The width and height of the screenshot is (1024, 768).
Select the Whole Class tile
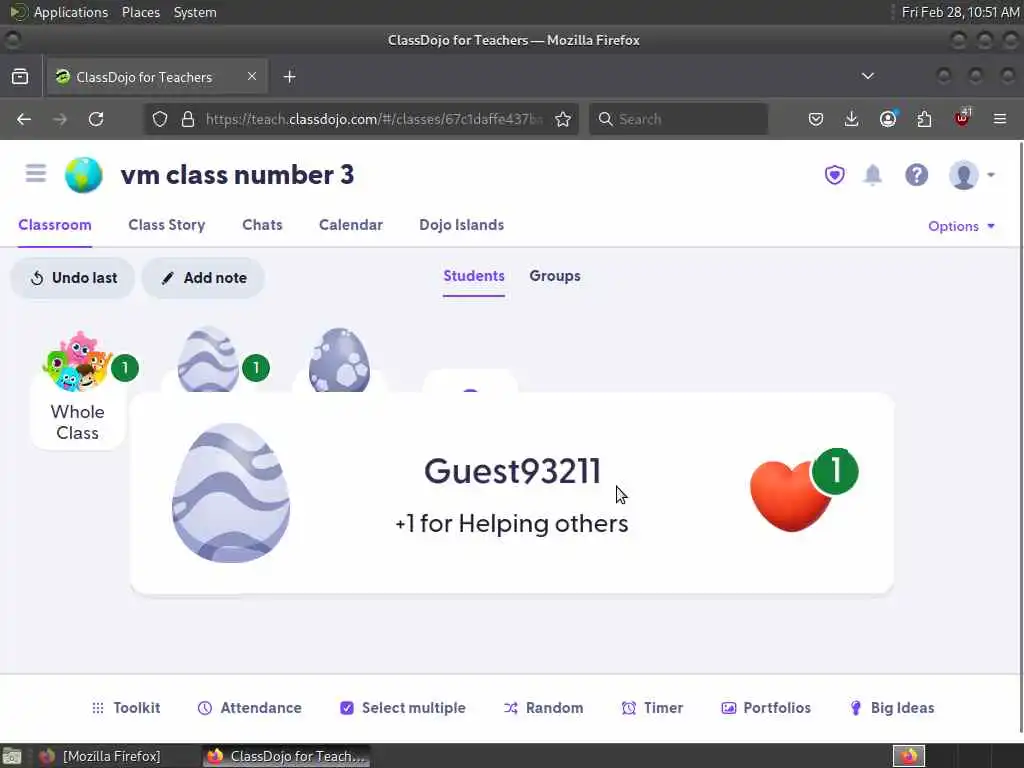(x=78, y=390)
